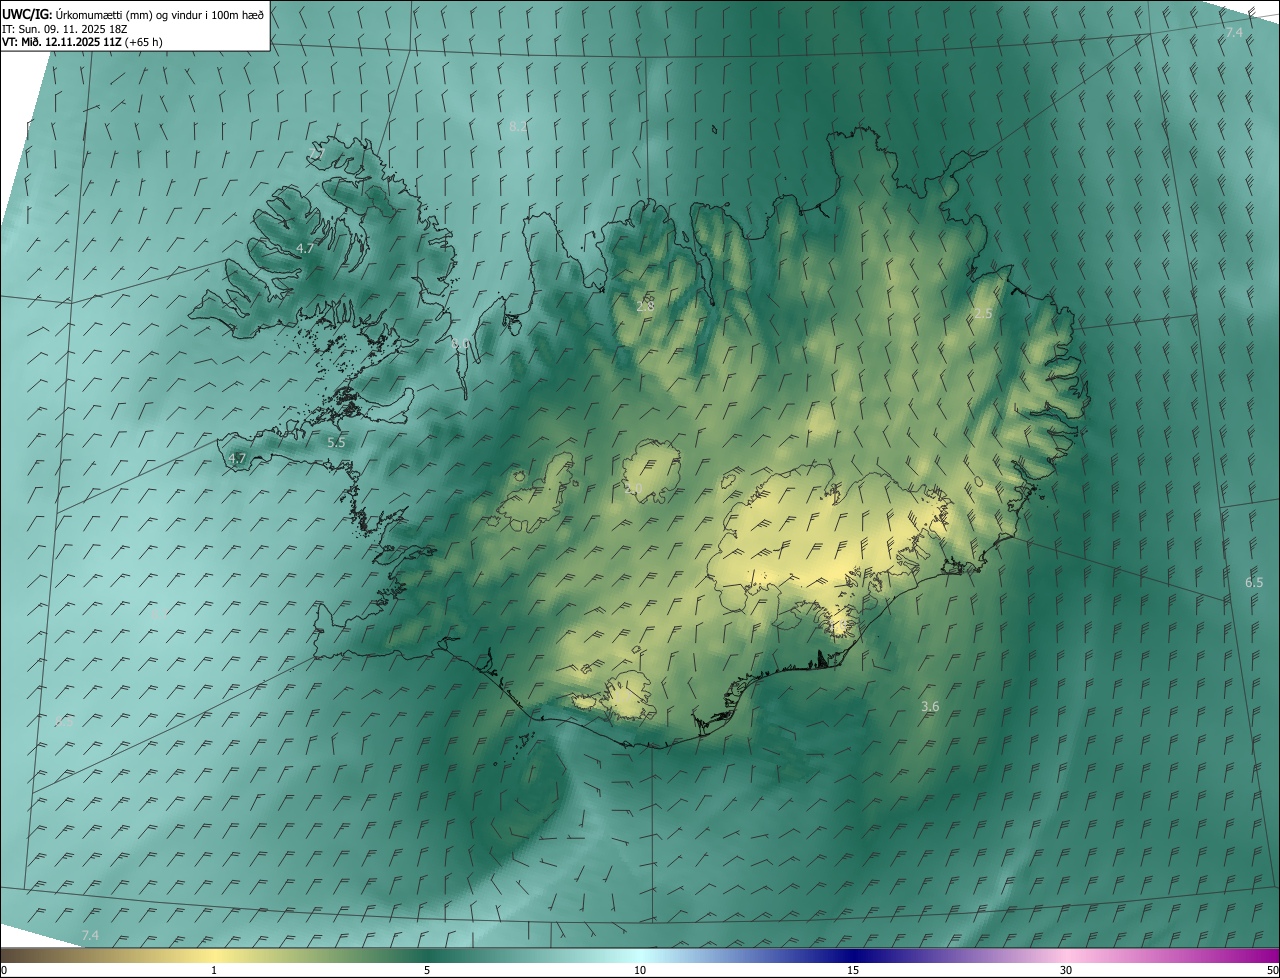Click the colorbar tick label "30"

1066,971
